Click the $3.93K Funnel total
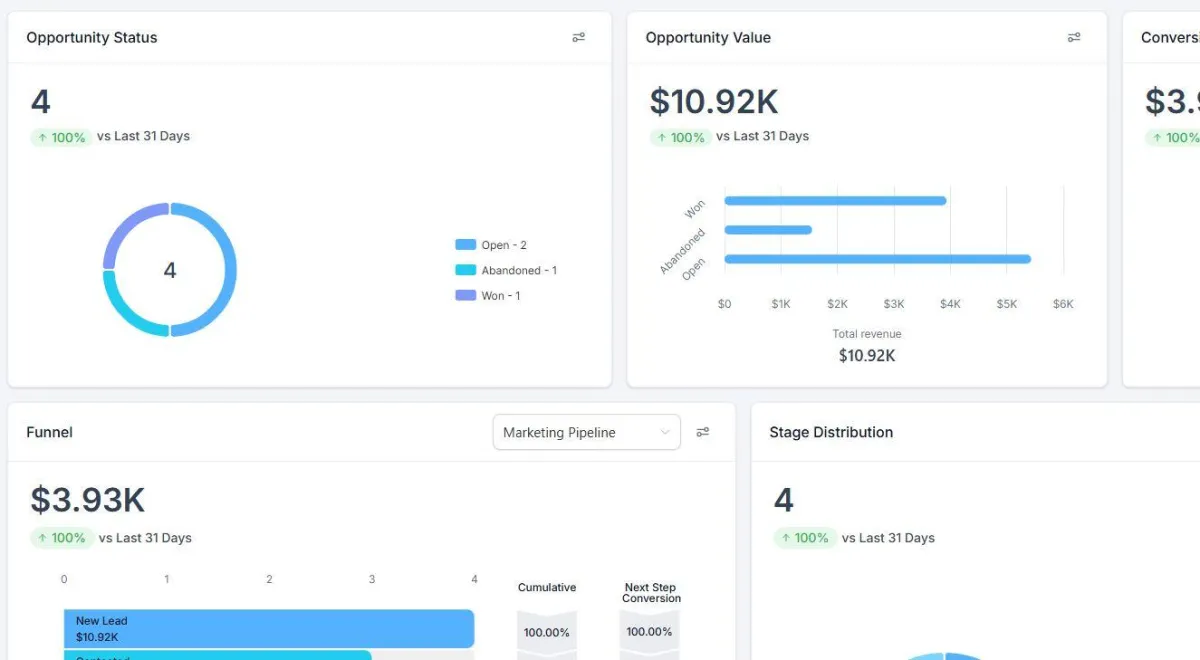The image size is (1200, 660). [x=88, y=499]
